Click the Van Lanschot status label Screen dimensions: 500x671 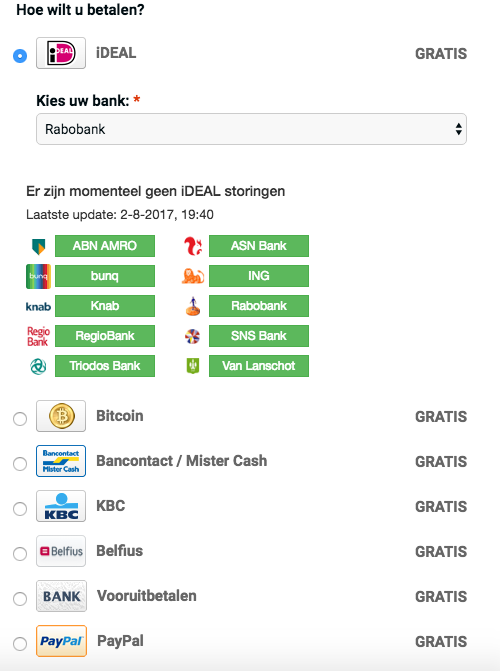259,366
